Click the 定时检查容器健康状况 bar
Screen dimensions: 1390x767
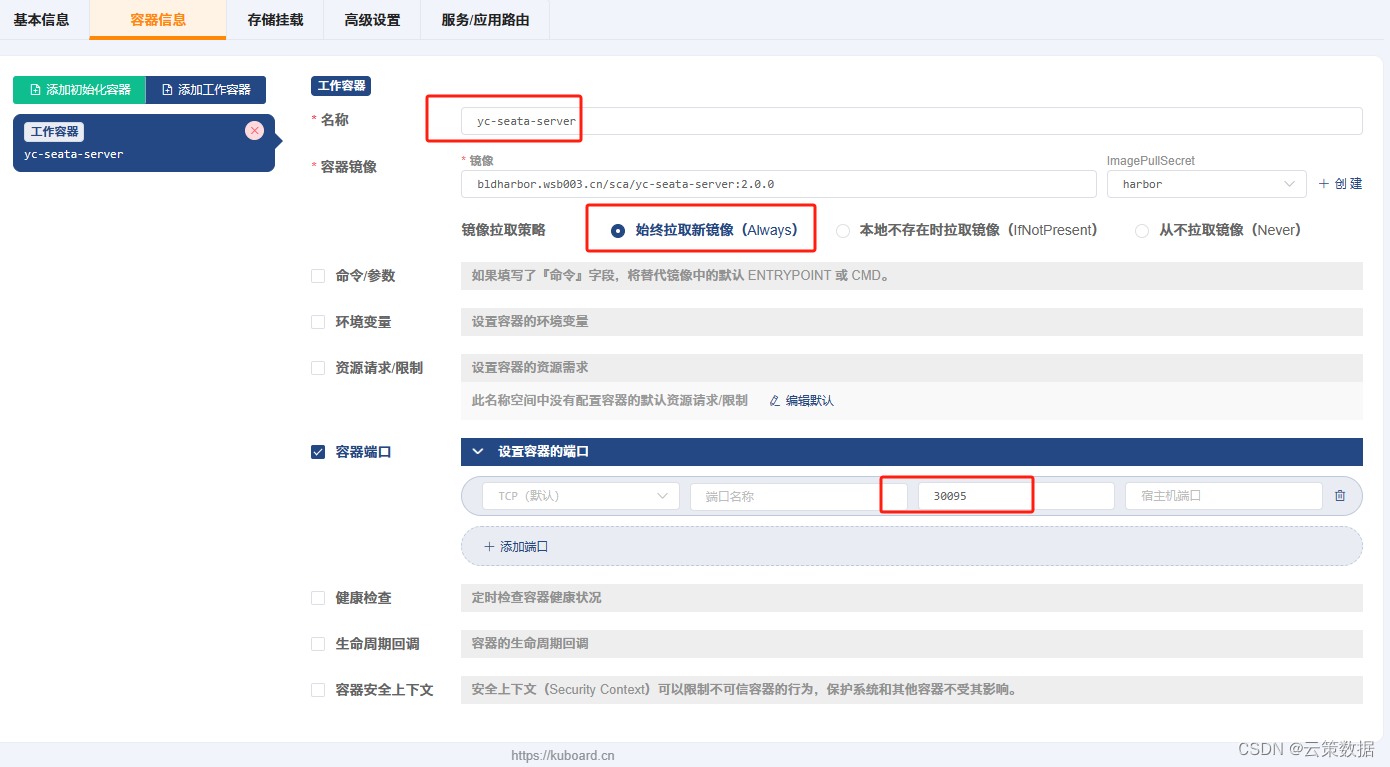coord(911,598)
